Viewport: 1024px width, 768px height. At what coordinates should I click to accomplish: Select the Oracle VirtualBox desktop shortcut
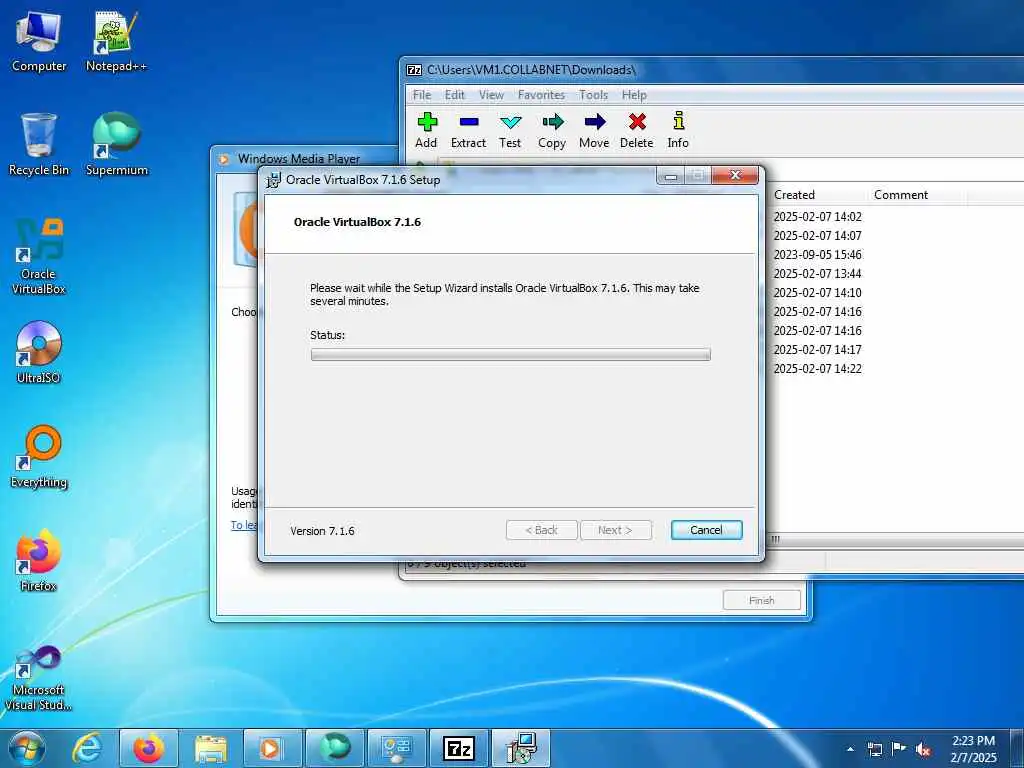coord(39,256)
